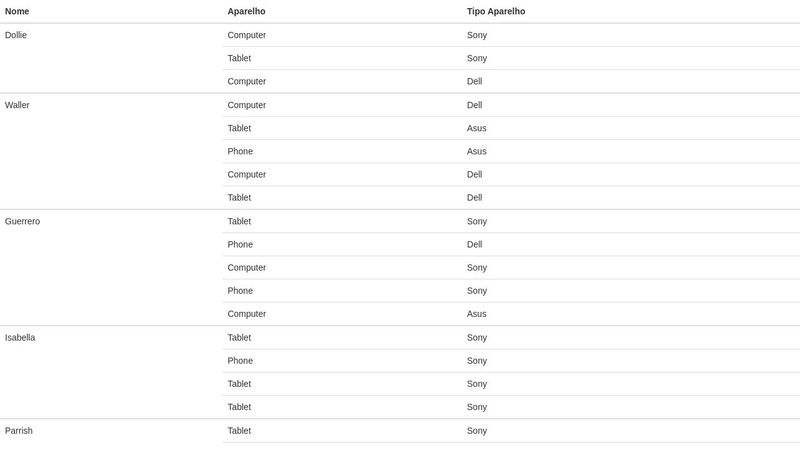
Task: Select the Waller name cell
Action: pyautogui.click(x=17, y=105)
